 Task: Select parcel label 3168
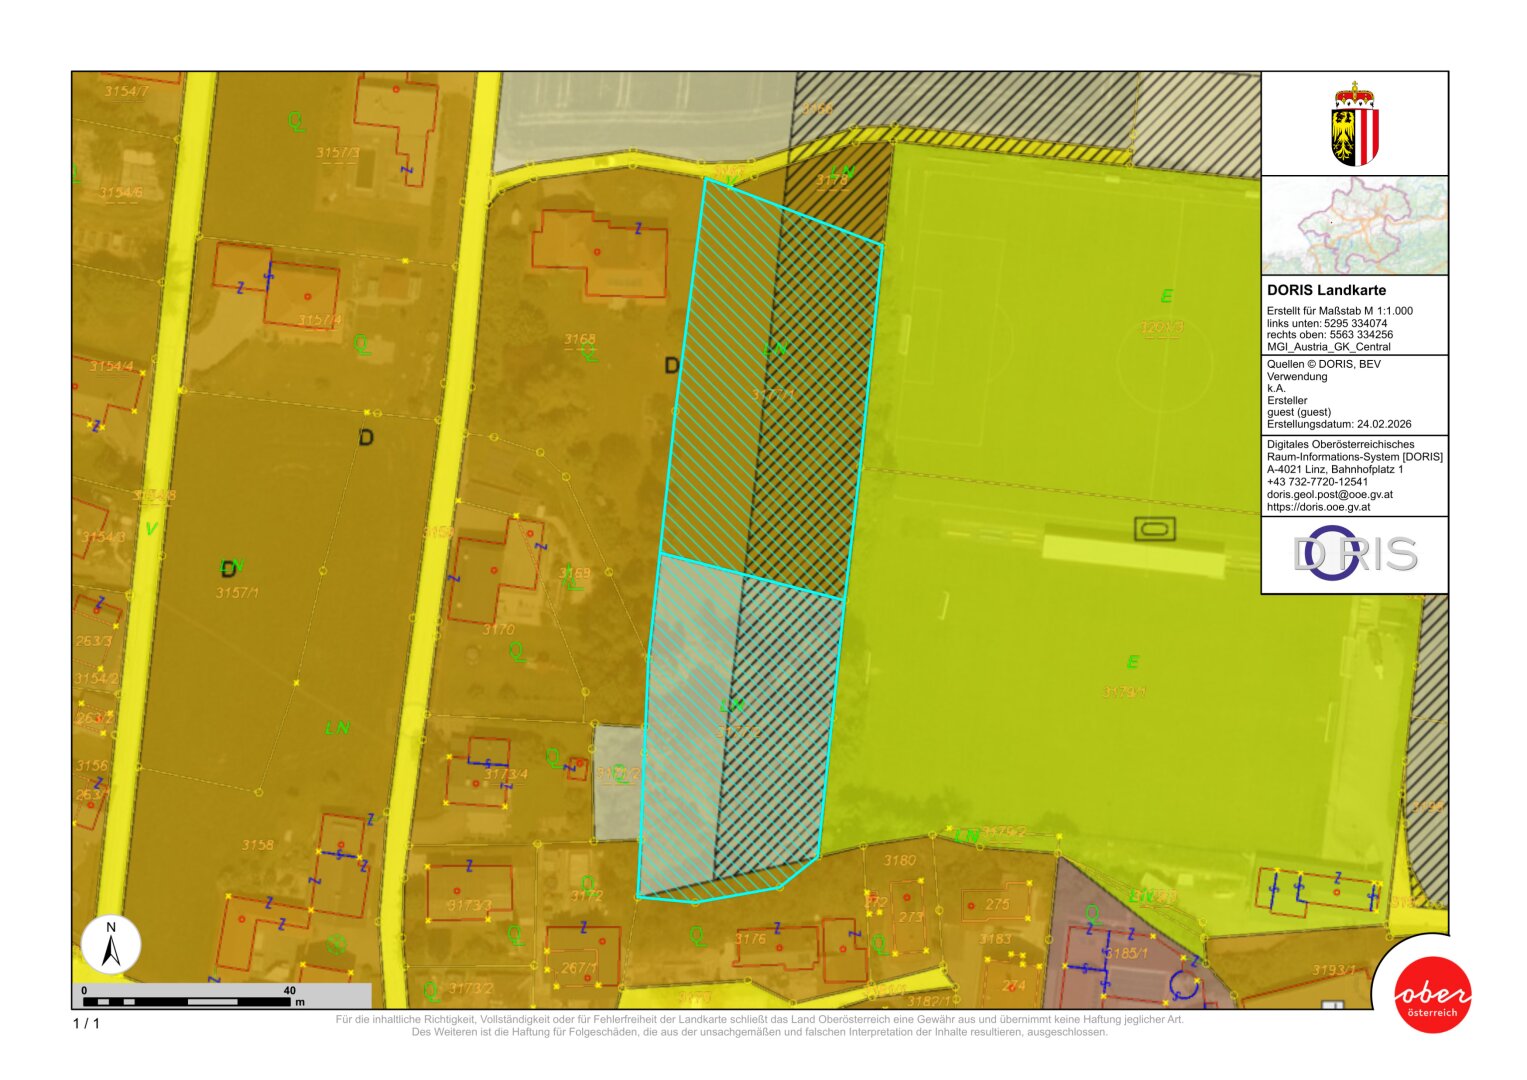point(579,339)
